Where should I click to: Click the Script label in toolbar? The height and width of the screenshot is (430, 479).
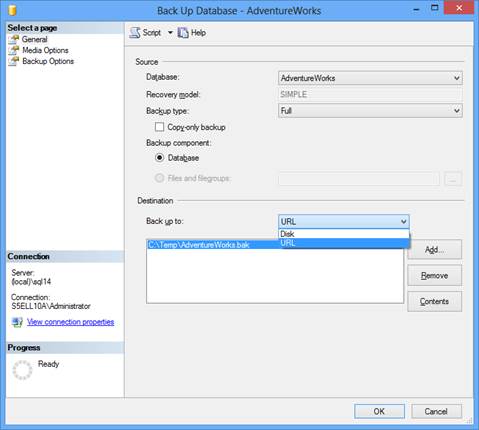pos(152,33)
